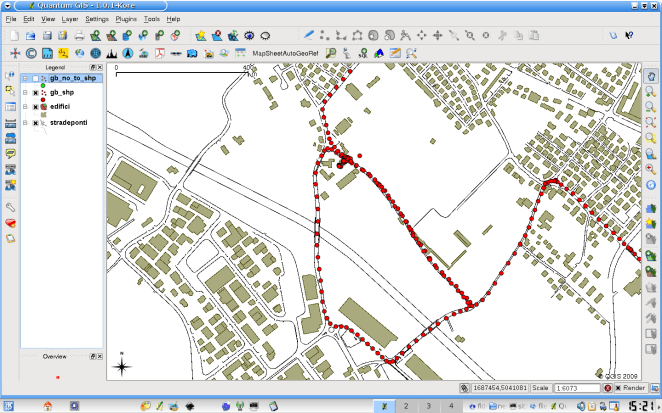Click the top Zoom In magnifier
Image resolution: width=662 pixels, height=413 pixels.
(651, 92)
